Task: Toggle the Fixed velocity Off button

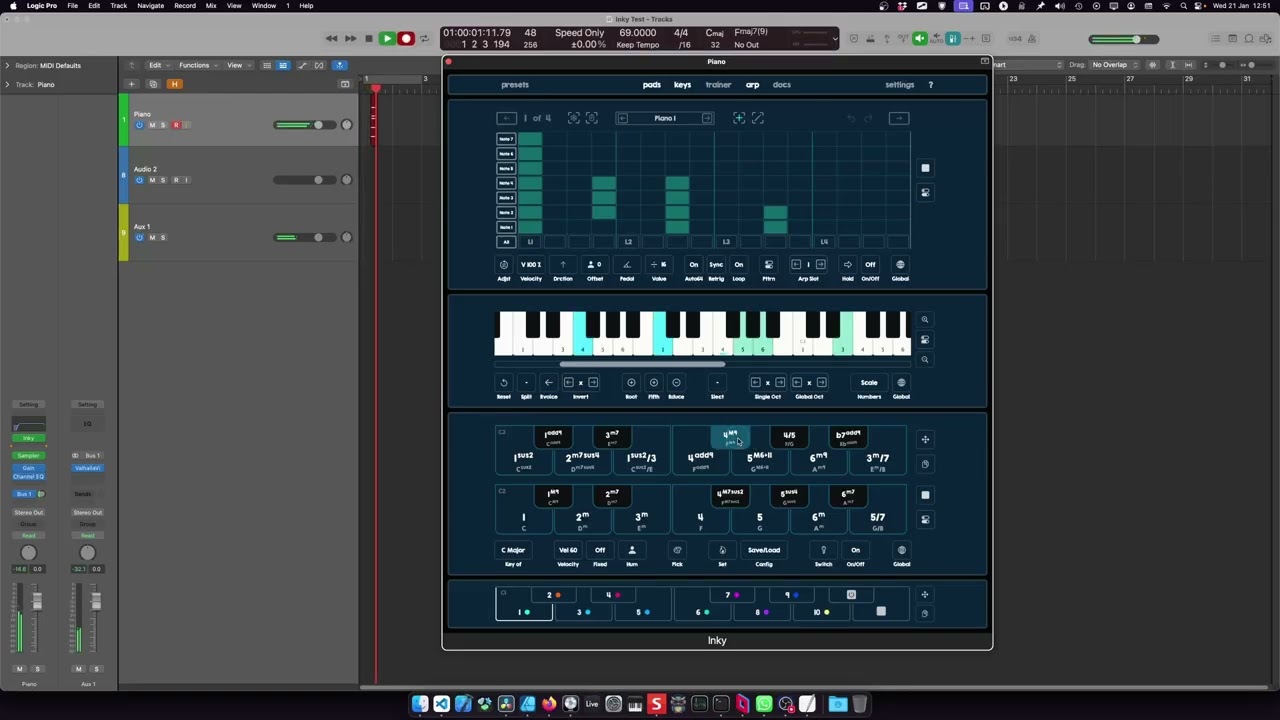Action: coord(600,550)
